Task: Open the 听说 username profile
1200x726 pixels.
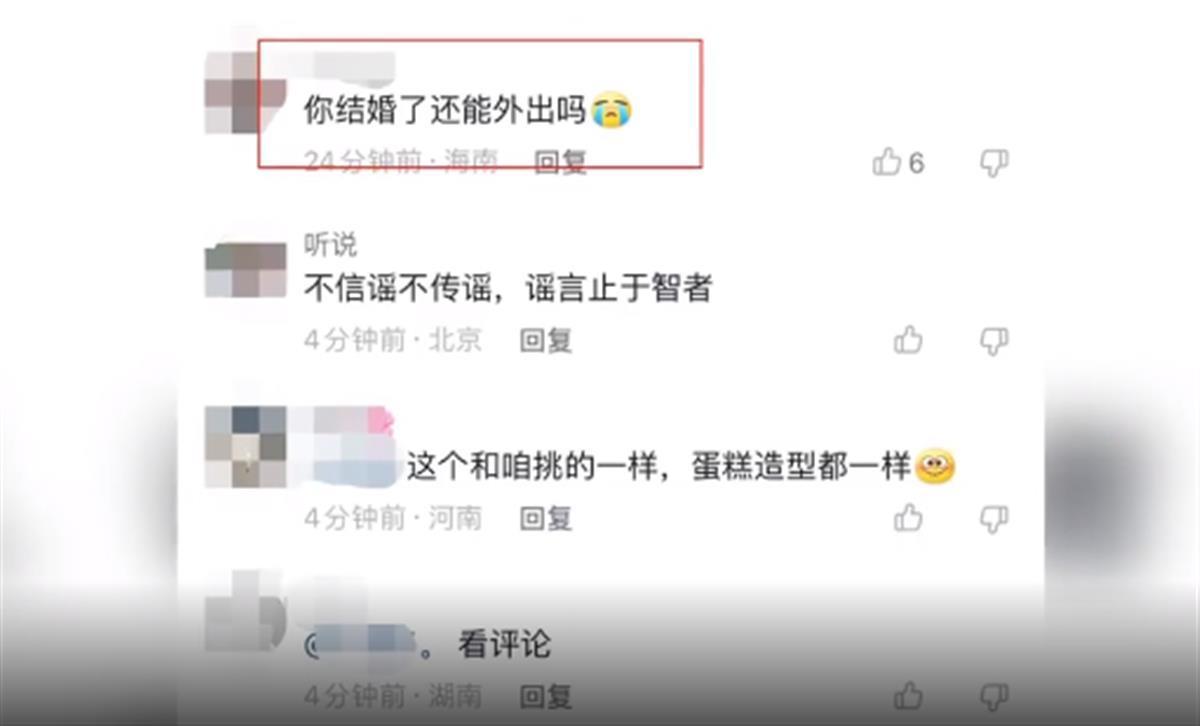Action: pos(330,245)
